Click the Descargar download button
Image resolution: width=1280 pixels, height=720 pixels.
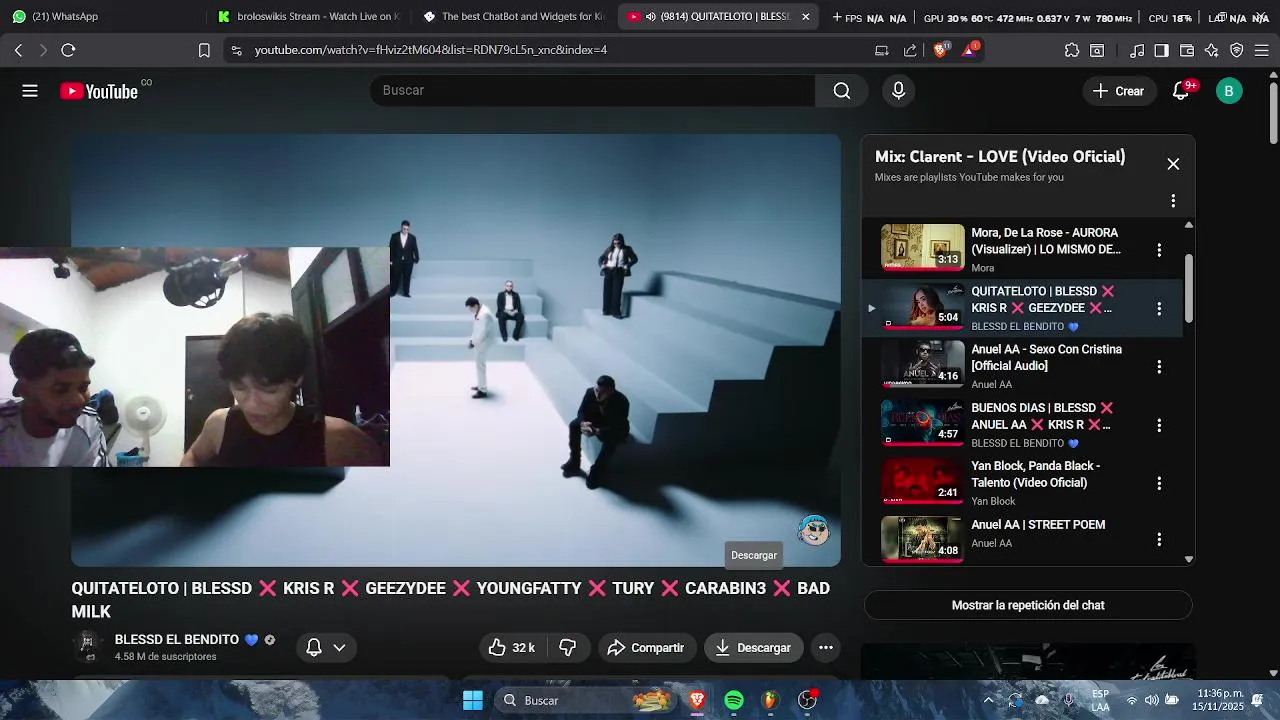click(754, 648)
